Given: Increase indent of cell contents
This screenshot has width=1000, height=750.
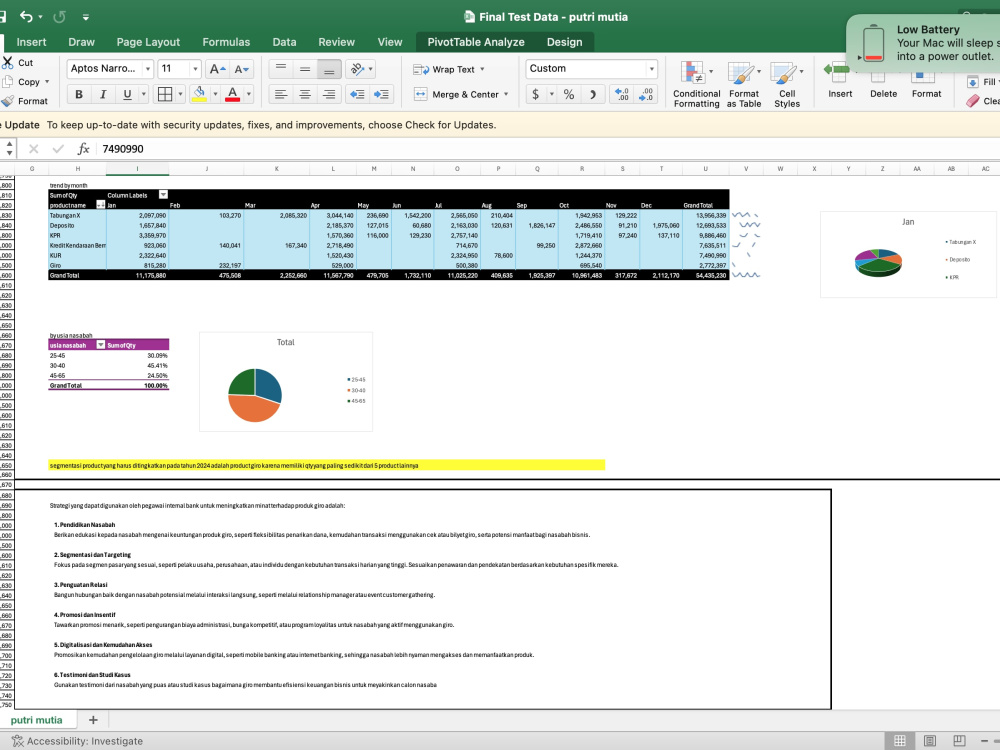Looking at the screenshot, I should (x=381, y=94).
